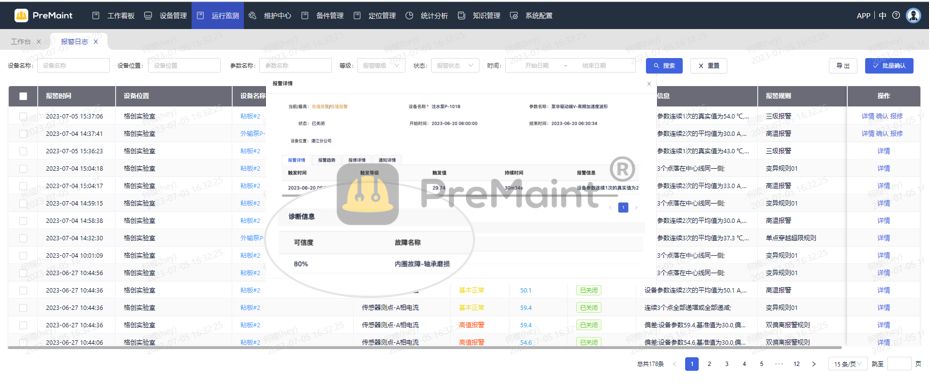This screenshot has width=930, height=385.
Task: Click the help question-mark icon in header
Action: point(896,15)
